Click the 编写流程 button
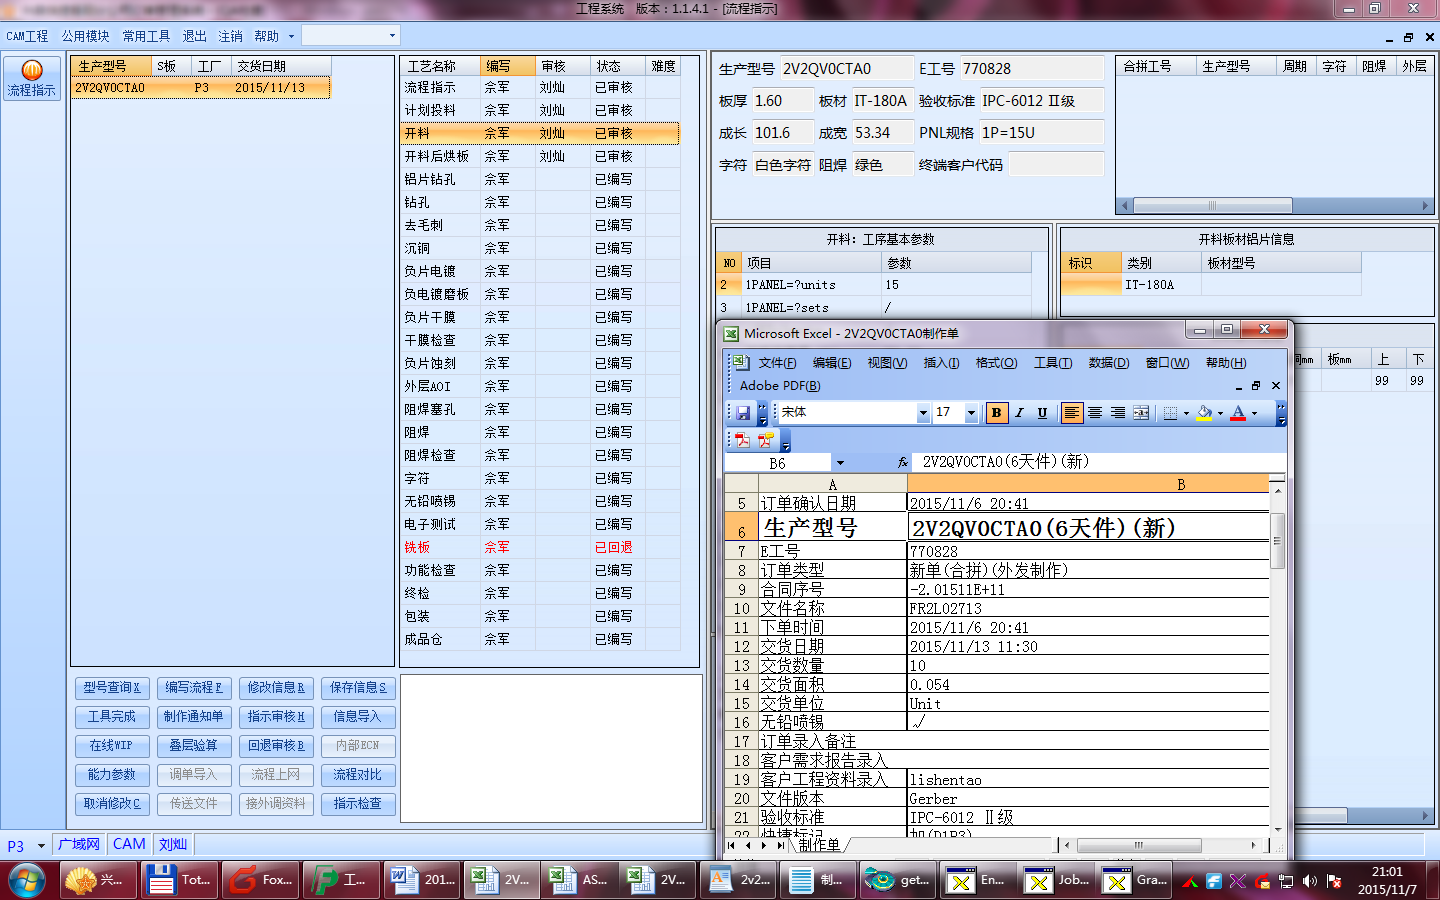 (x=194, y=688)
